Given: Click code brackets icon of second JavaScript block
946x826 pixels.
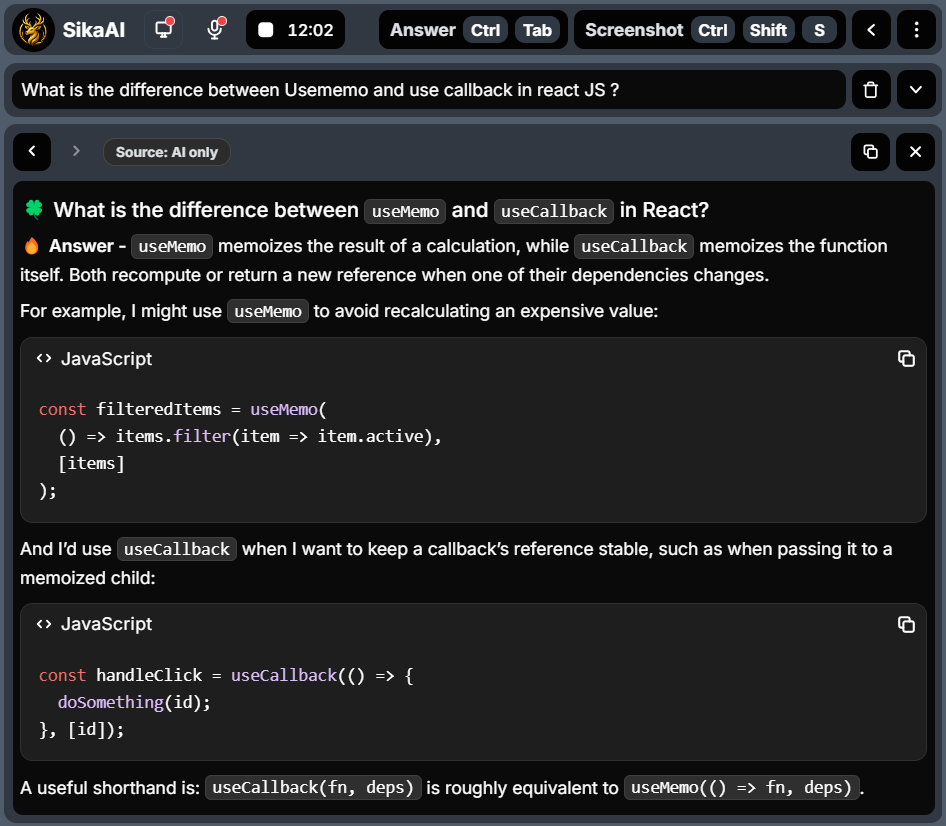Looking at the screenshot, I should [x=43, y=624].
